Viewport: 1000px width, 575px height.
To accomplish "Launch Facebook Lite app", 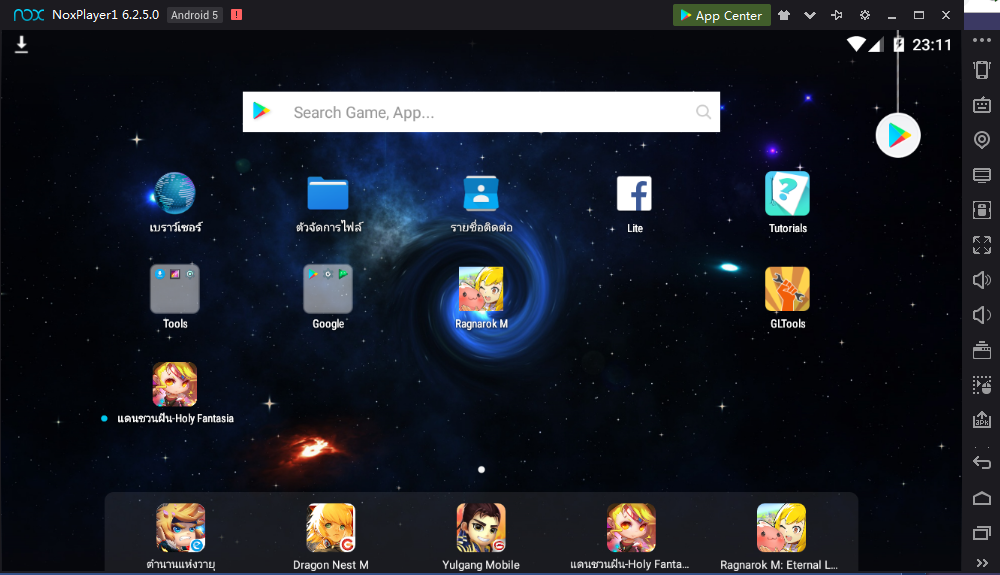I will (x=635, y=193).
